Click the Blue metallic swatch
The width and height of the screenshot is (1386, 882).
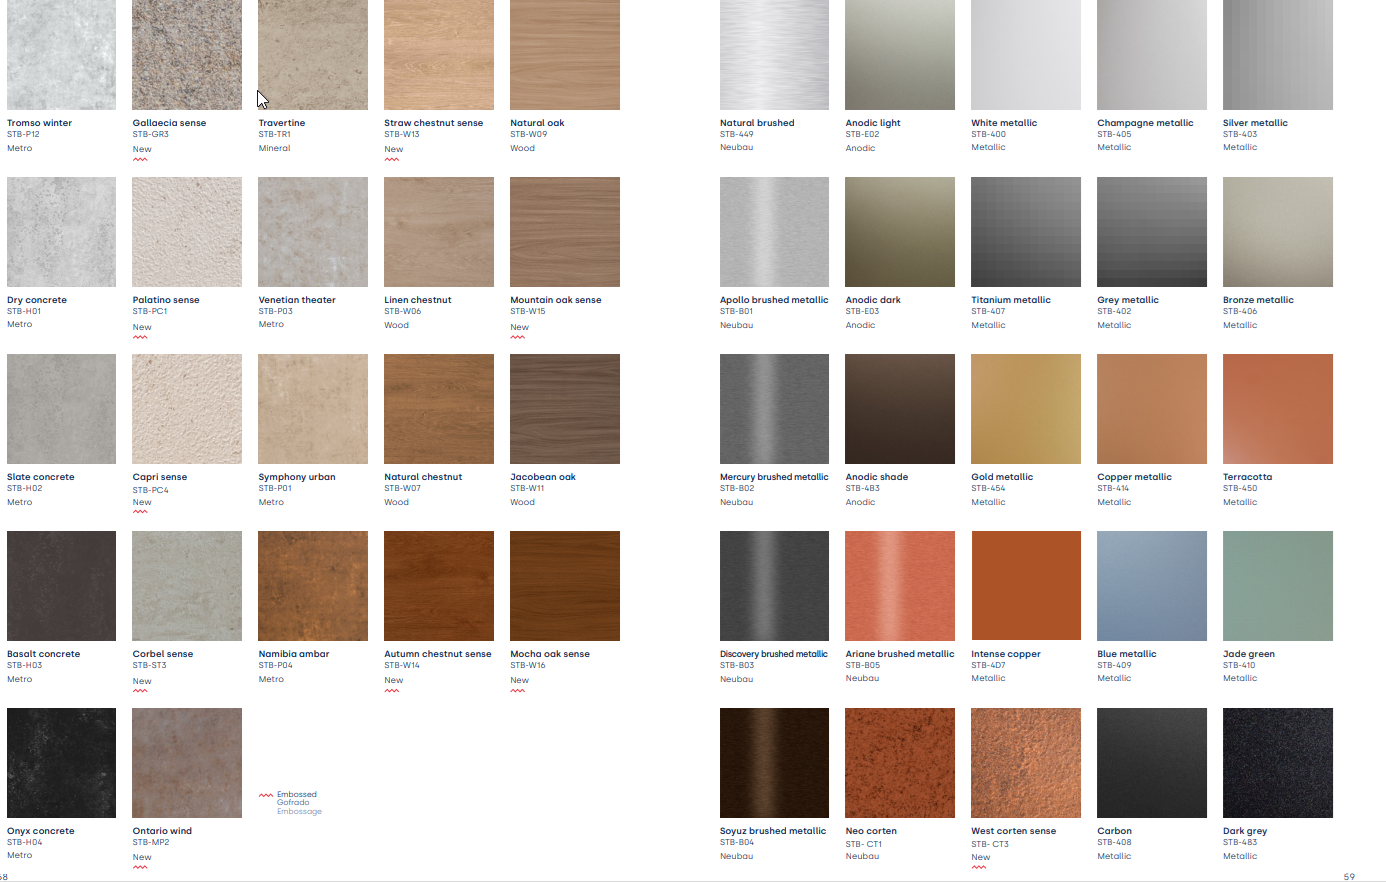[x=1151, y=586]
